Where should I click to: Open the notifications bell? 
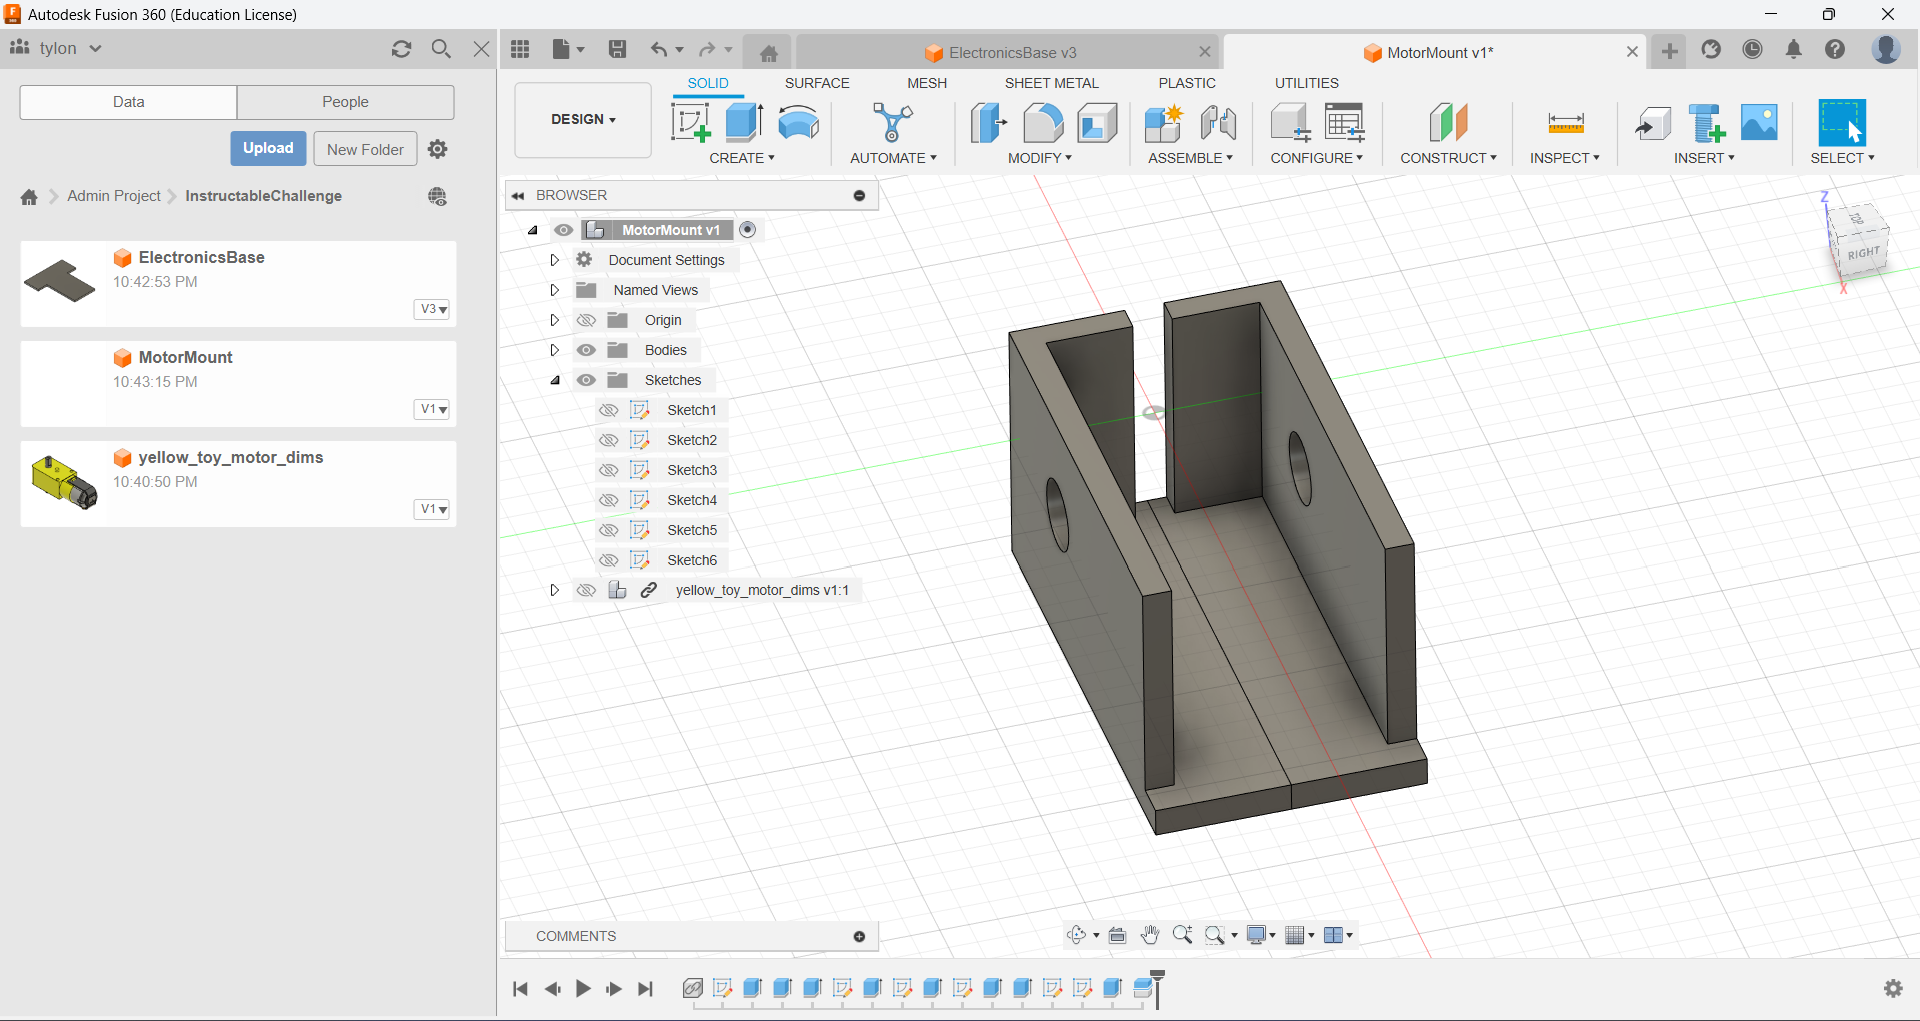1794,49
